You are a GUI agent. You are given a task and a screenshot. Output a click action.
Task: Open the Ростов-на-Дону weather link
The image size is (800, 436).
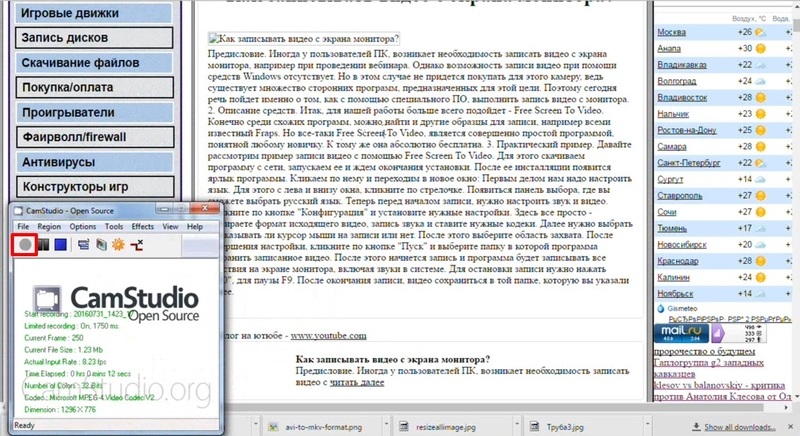(x=686, y=130)
